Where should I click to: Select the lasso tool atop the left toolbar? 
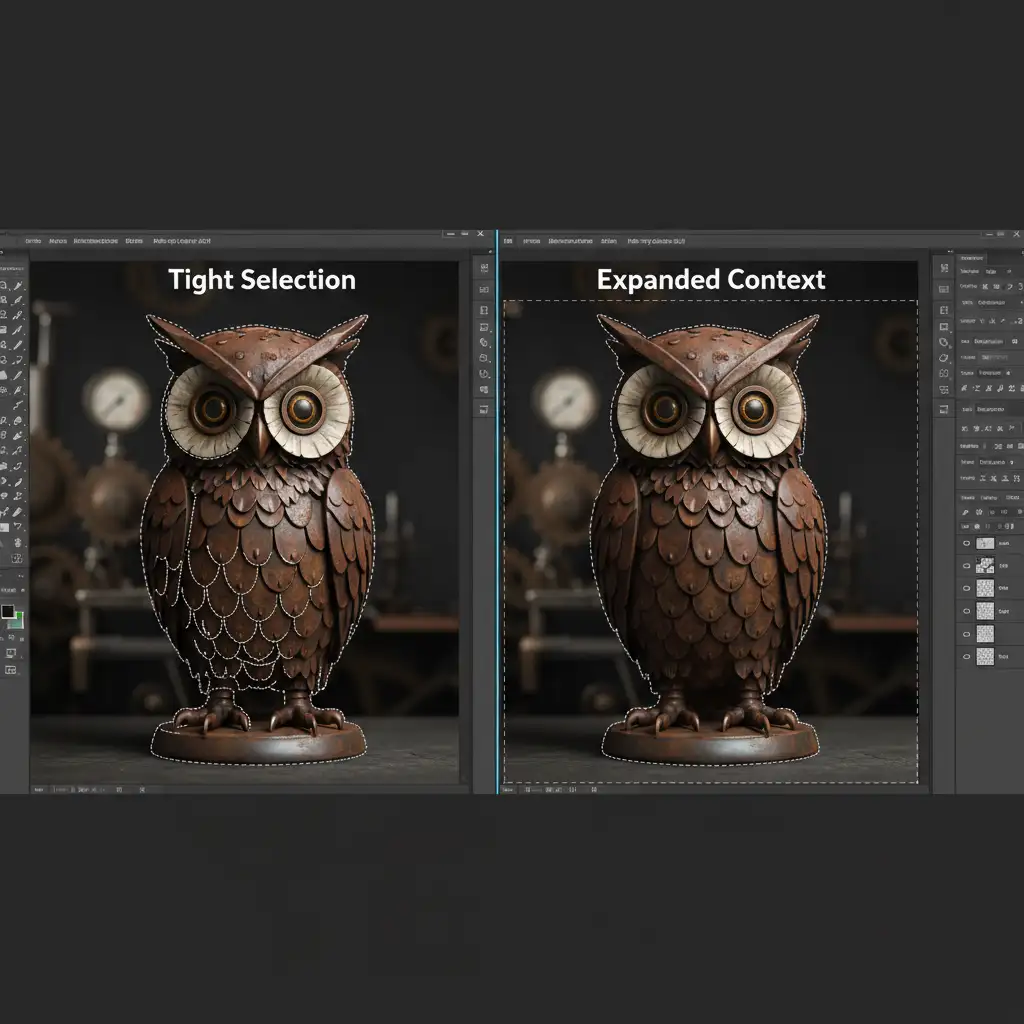[x=5, y=286]
